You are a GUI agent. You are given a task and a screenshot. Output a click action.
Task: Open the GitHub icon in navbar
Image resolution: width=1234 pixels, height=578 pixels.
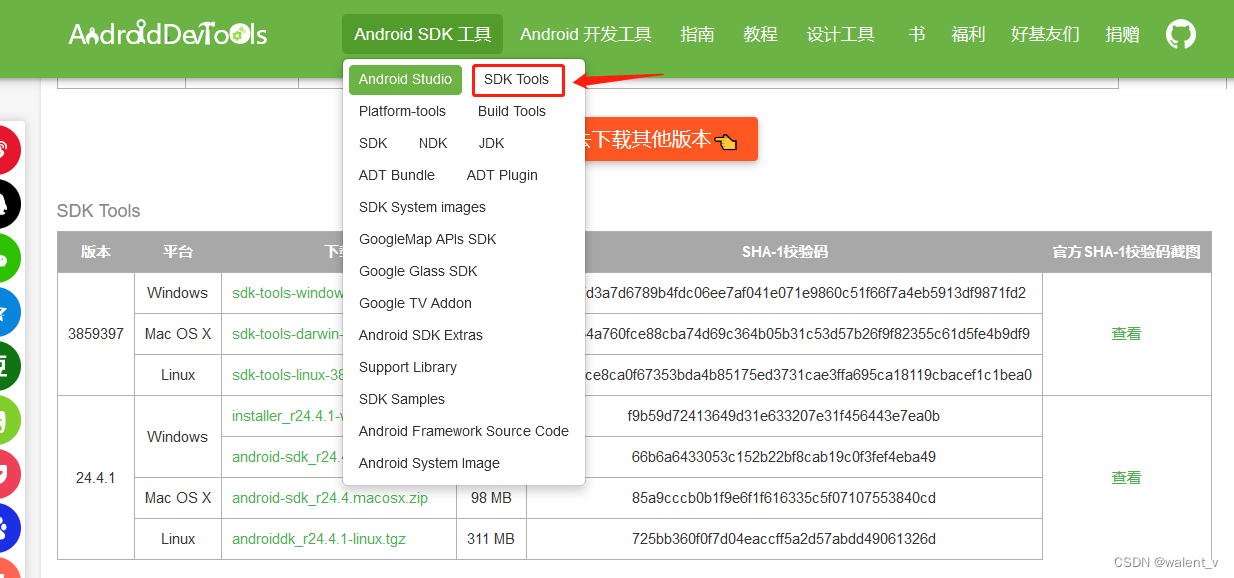coord(1181,35)
